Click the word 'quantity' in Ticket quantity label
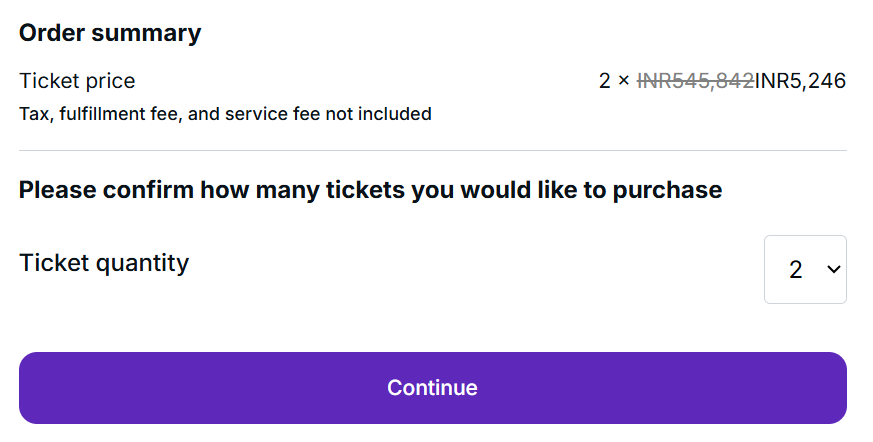This screenshot has height=442, width=873. click(140, 264)
